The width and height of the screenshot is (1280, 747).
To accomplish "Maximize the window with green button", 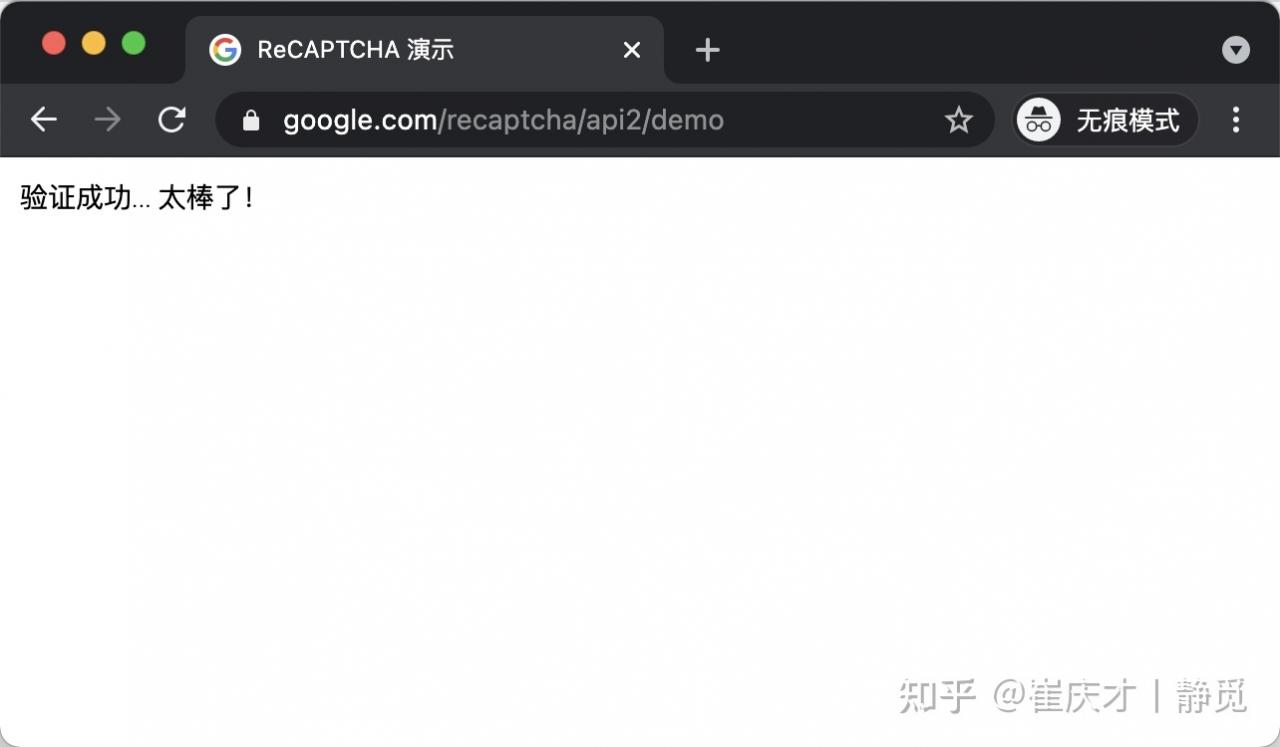I will coord(133,43).
